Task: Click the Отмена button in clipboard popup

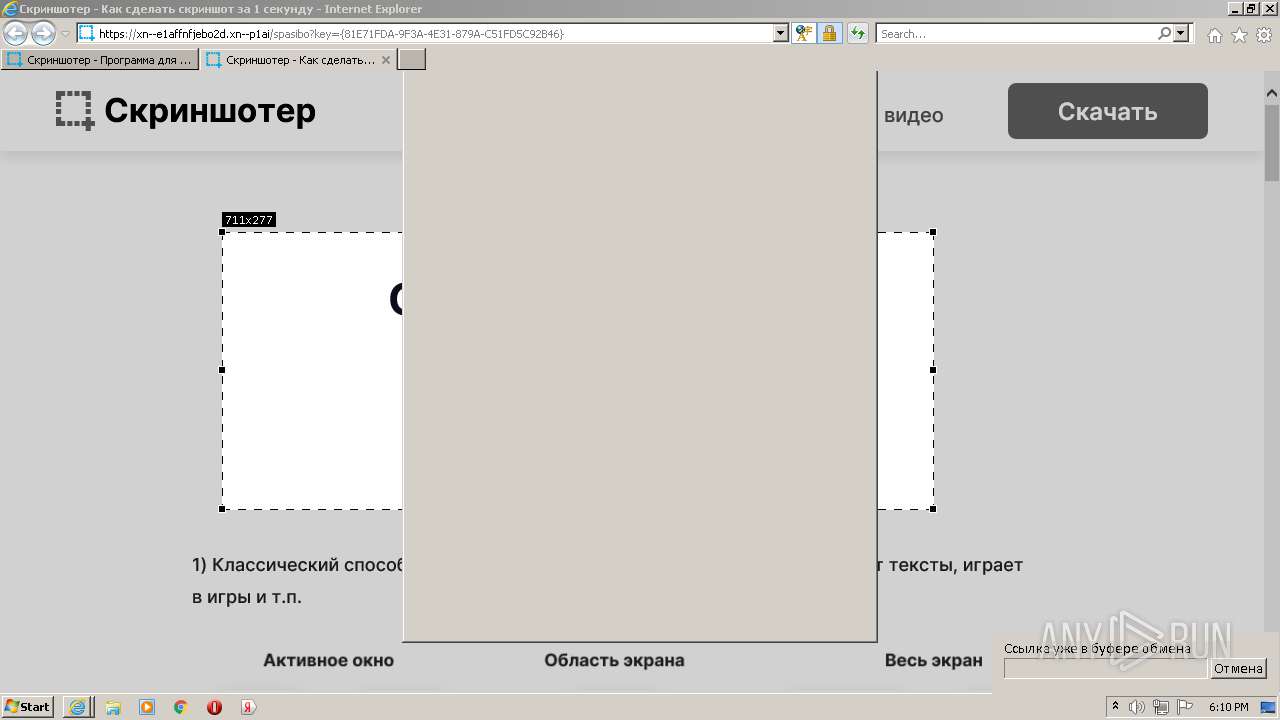Action: click(x=1239, y=669)
